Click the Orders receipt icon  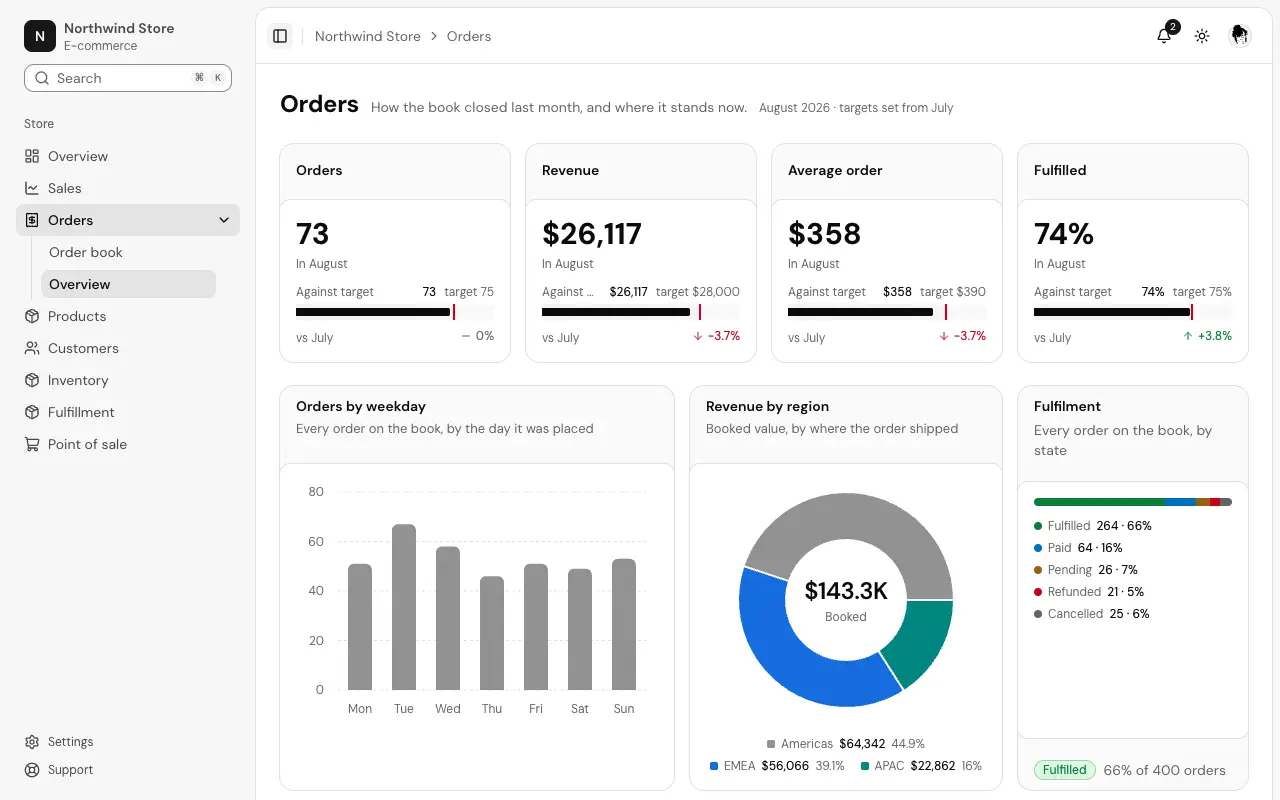[x=32, y=220]
